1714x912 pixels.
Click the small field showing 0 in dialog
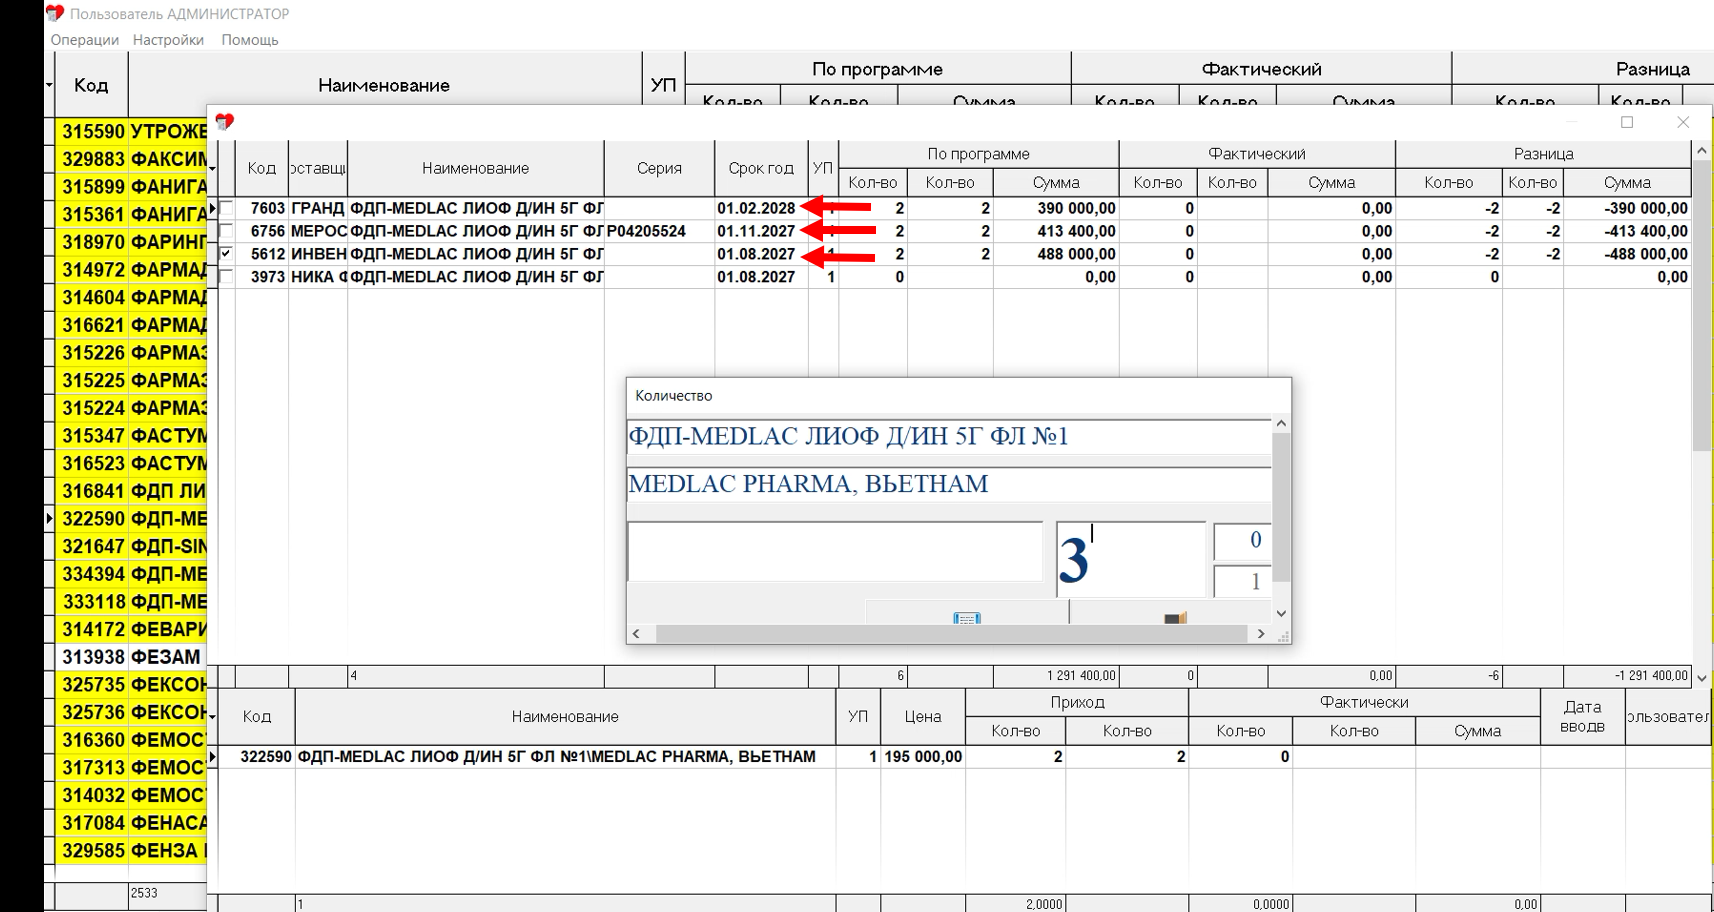pyautogui.click(x=1242, y=540)
